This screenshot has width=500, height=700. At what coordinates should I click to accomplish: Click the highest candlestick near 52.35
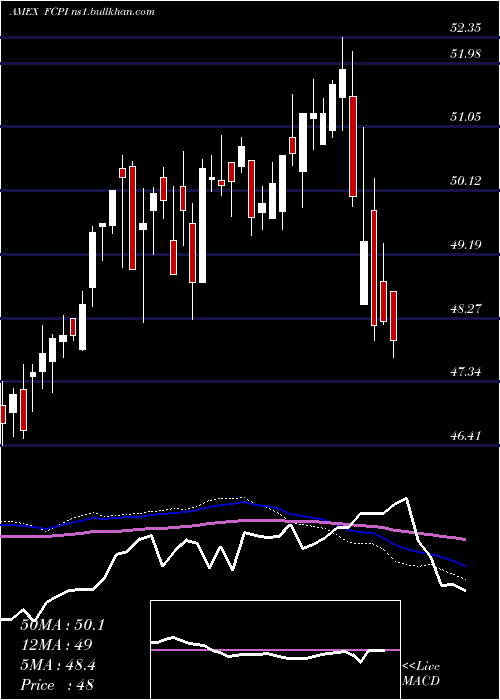coord(342,83)
